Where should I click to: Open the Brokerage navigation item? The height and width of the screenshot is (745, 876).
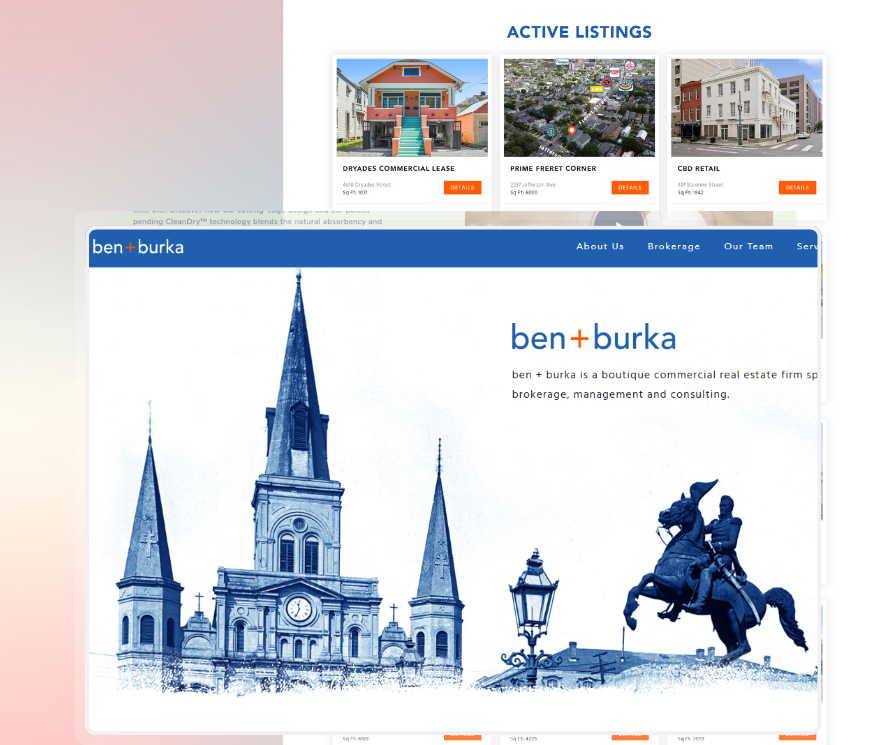pos(674,246)
